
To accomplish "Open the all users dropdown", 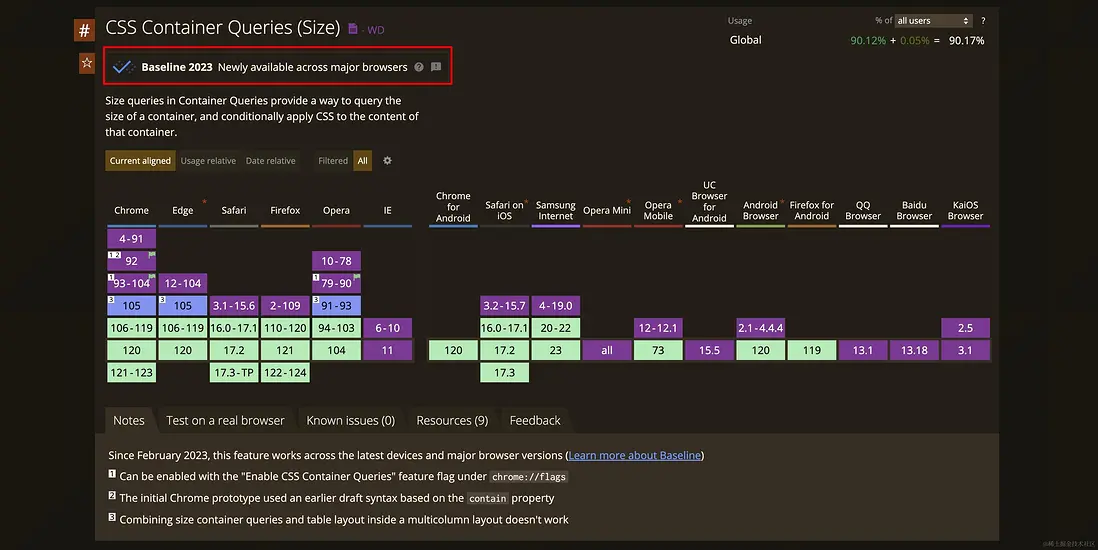I will tap(934, 20).
